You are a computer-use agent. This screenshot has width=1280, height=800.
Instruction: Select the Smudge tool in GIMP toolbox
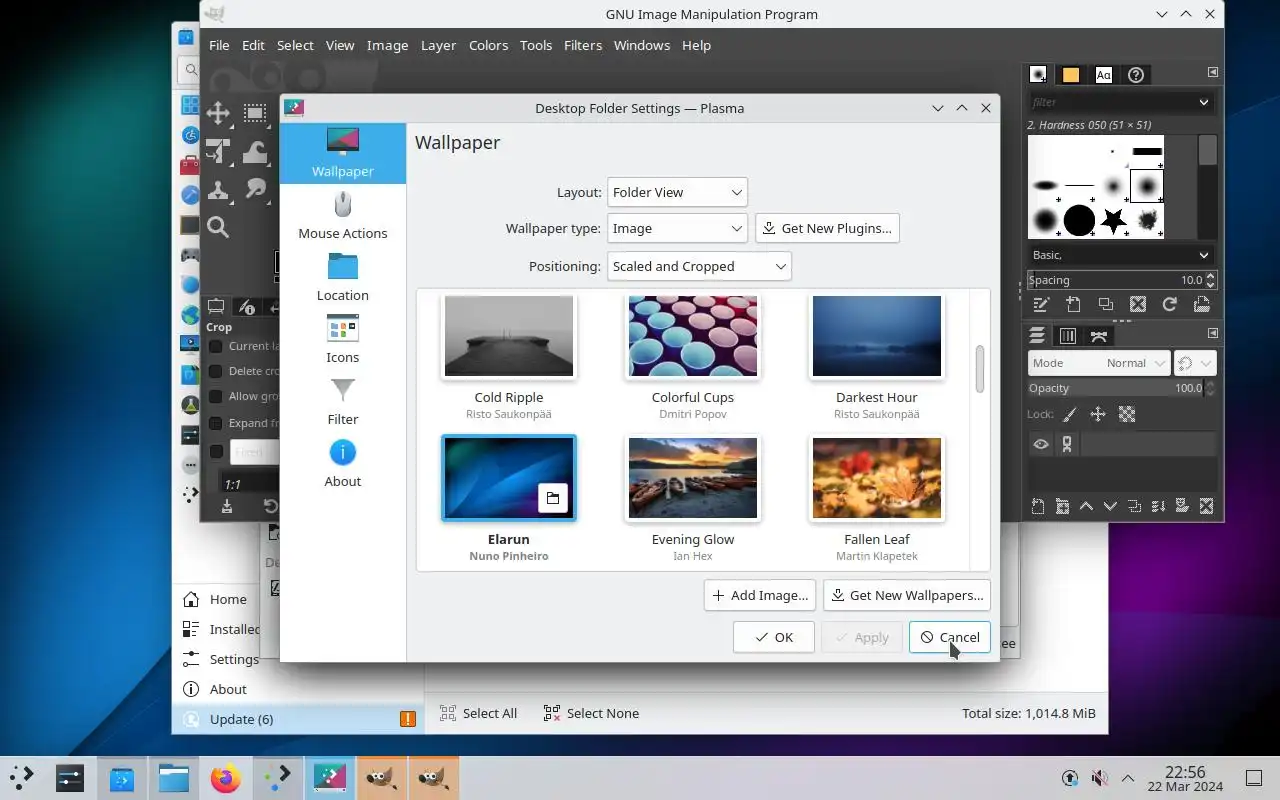255,189
